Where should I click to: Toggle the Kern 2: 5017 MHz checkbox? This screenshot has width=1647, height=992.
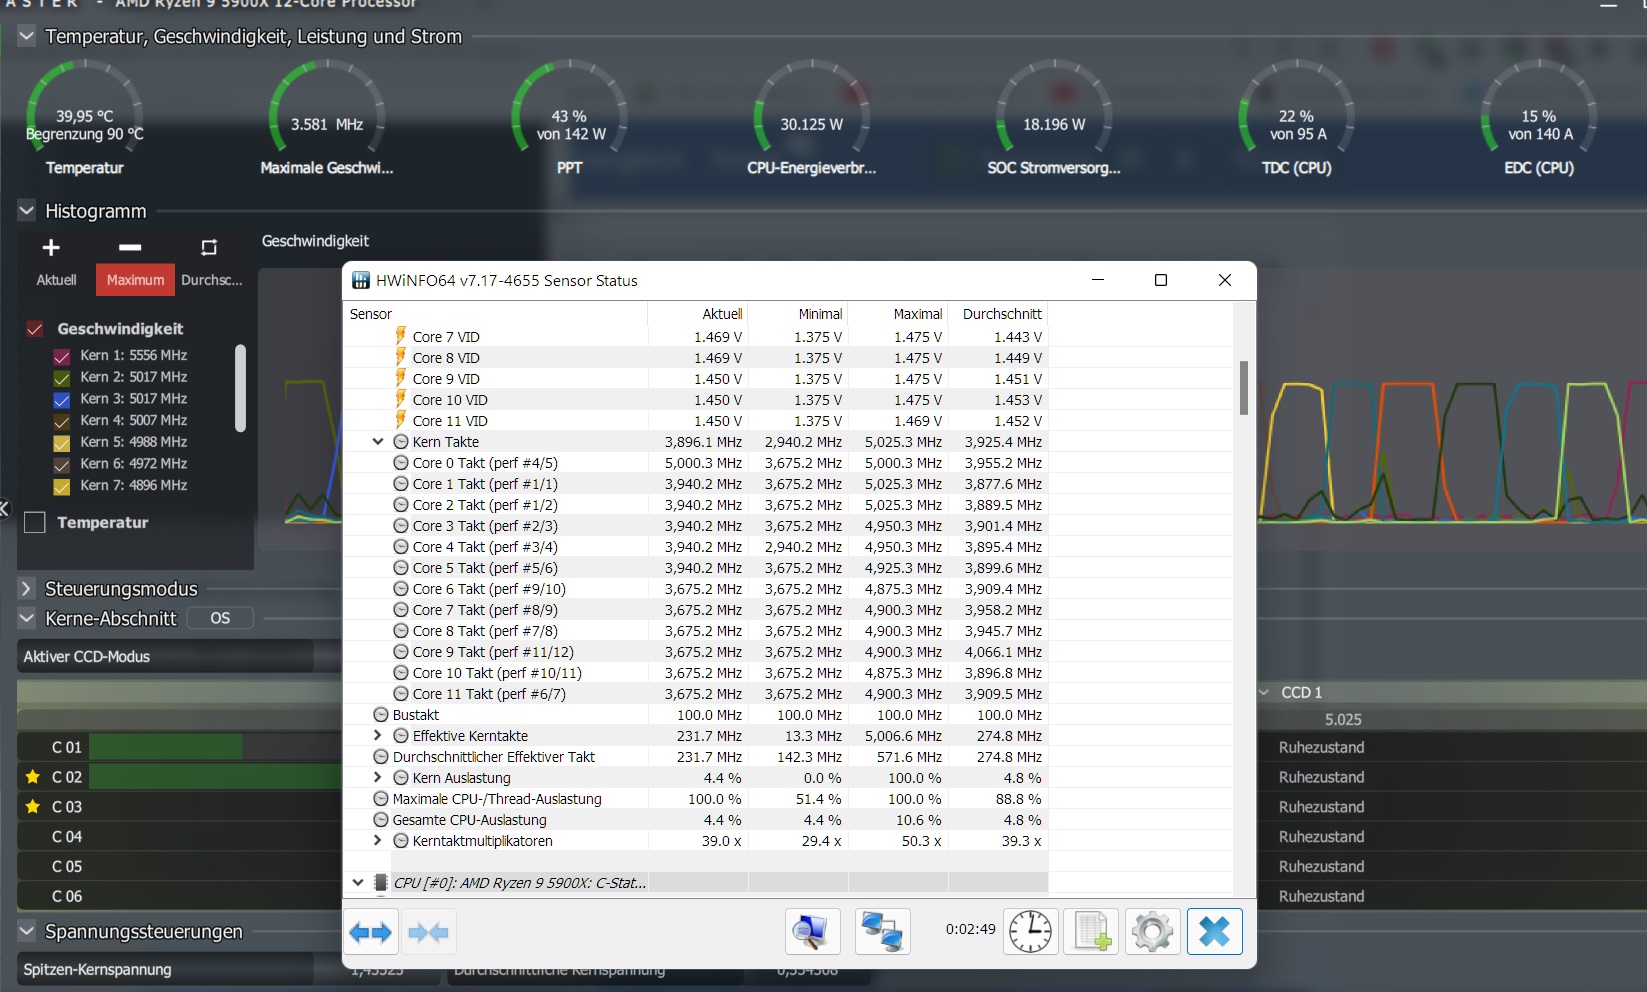61,378
